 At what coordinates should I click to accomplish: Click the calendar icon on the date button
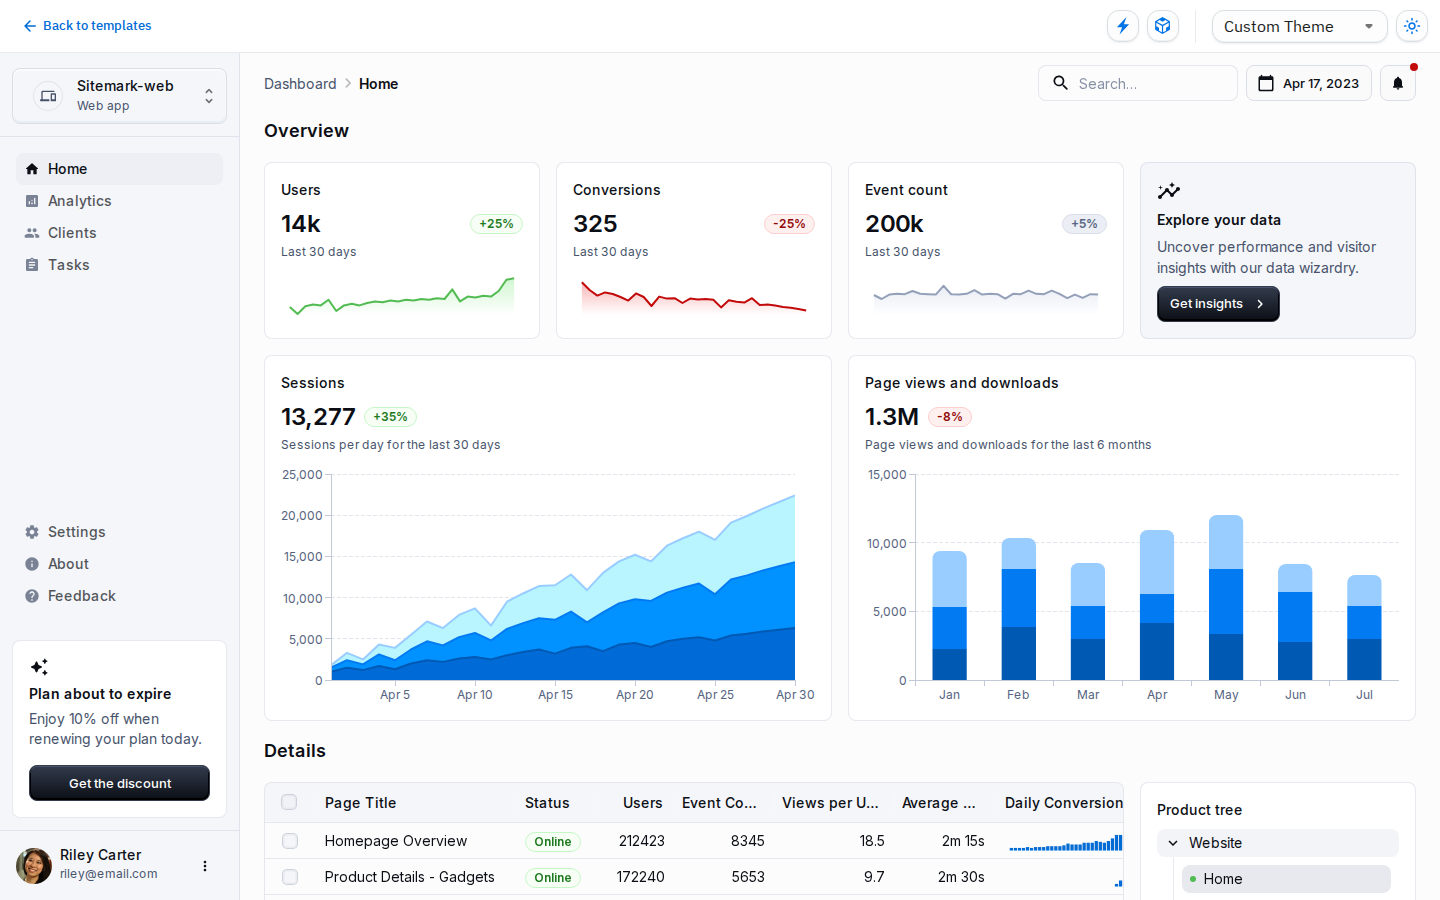1266,83
